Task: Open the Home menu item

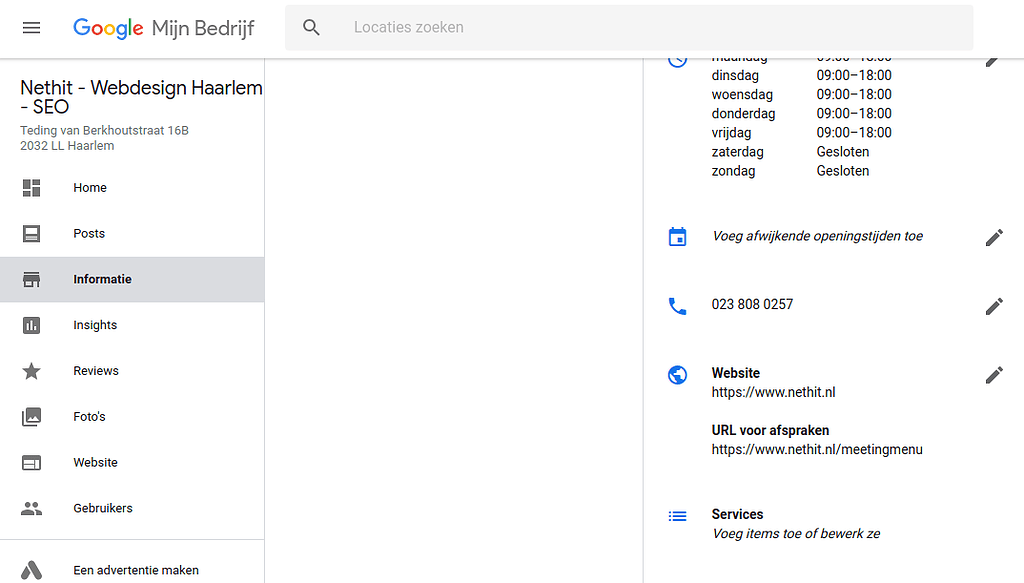Action: pyautogui.click(x=132, y=188)
